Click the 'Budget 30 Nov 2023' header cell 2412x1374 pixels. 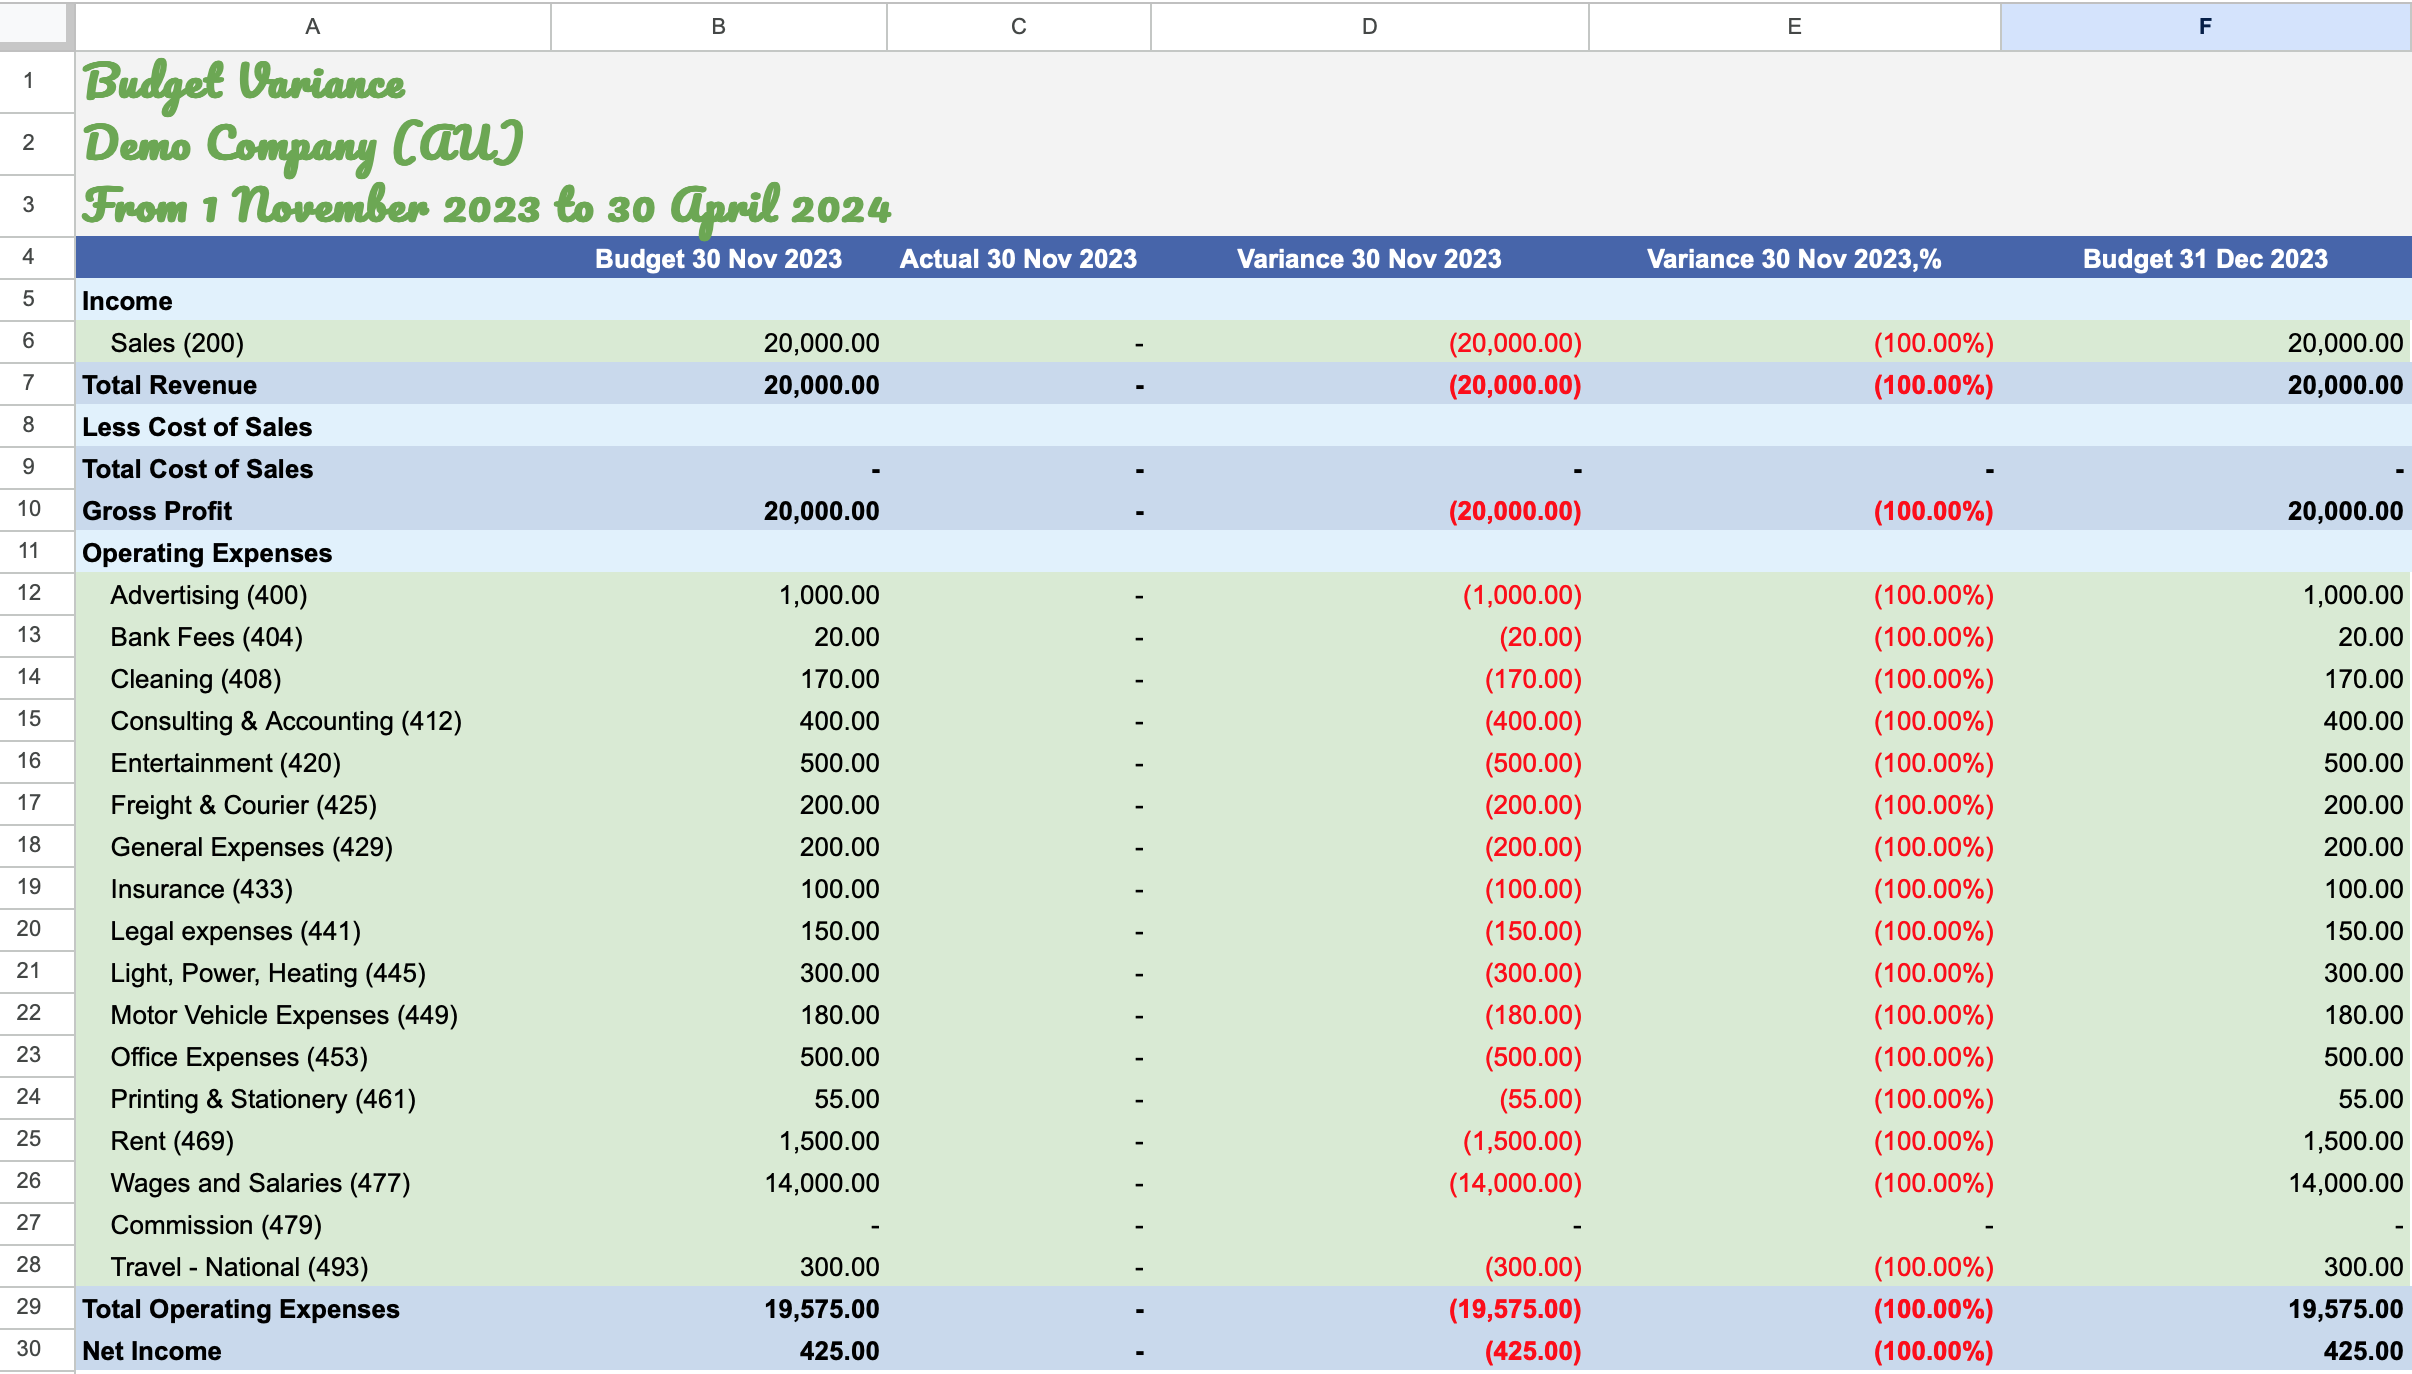point(718,259)
